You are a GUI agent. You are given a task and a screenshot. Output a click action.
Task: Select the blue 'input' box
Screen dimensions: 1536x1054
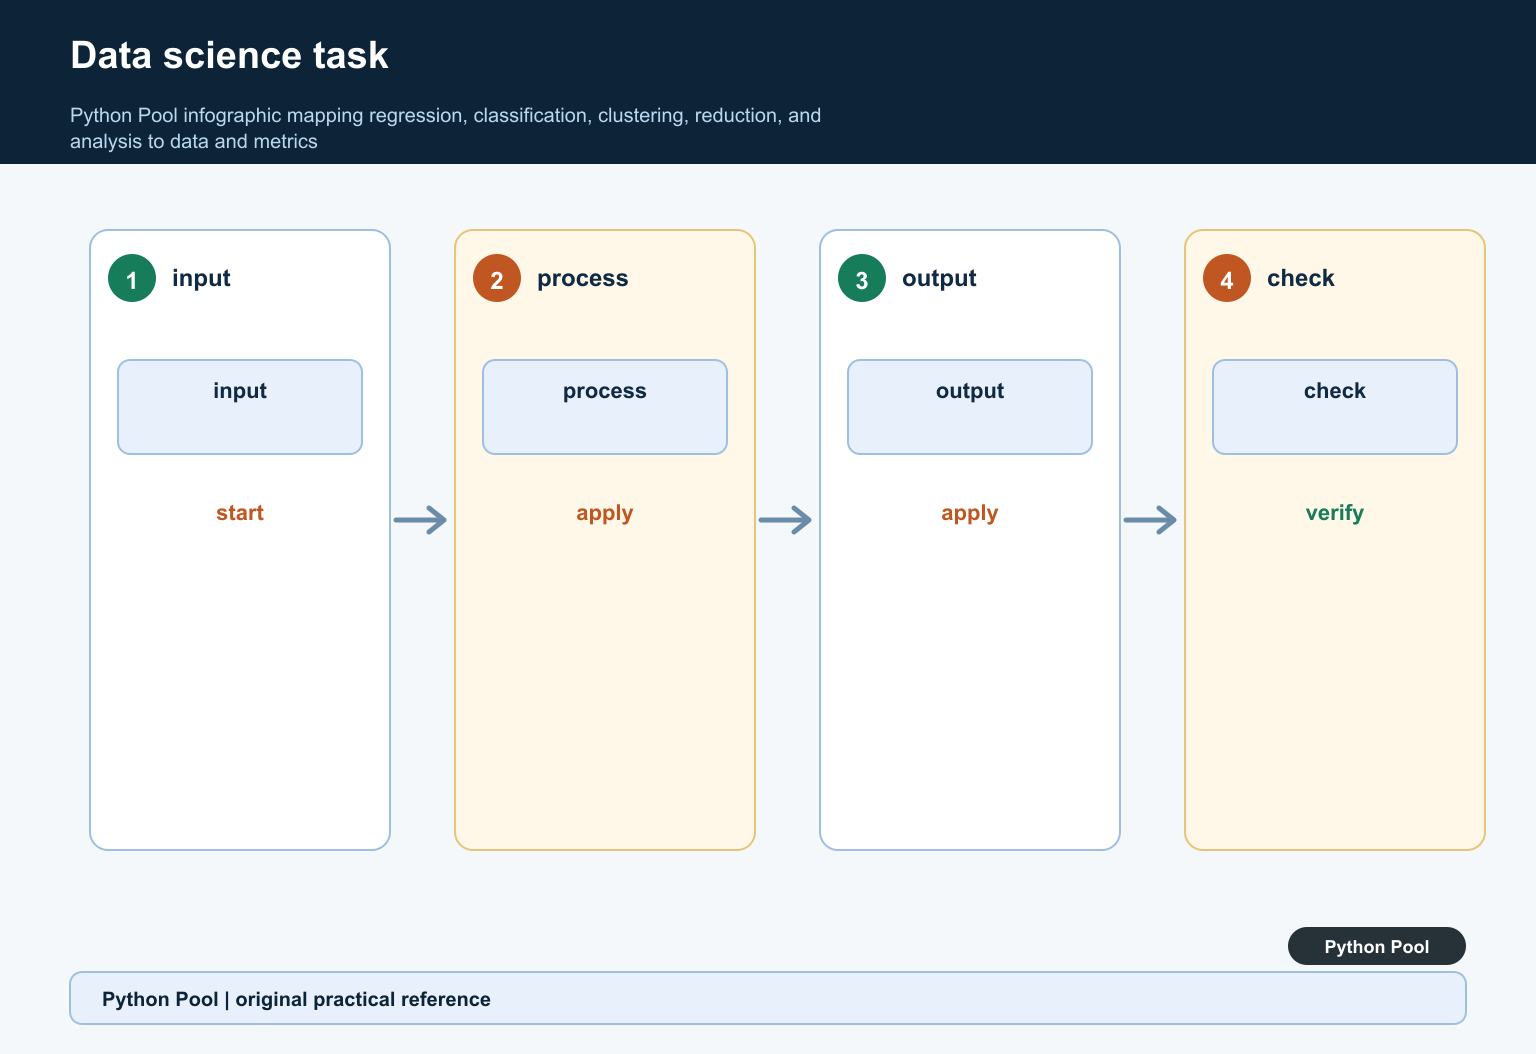pyautogui.click(x=240, y=407)
